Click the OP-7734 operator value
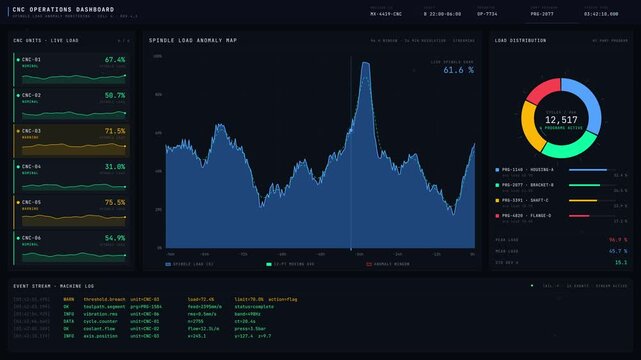Viewport: 641px width, 360px height. [487, 14]
